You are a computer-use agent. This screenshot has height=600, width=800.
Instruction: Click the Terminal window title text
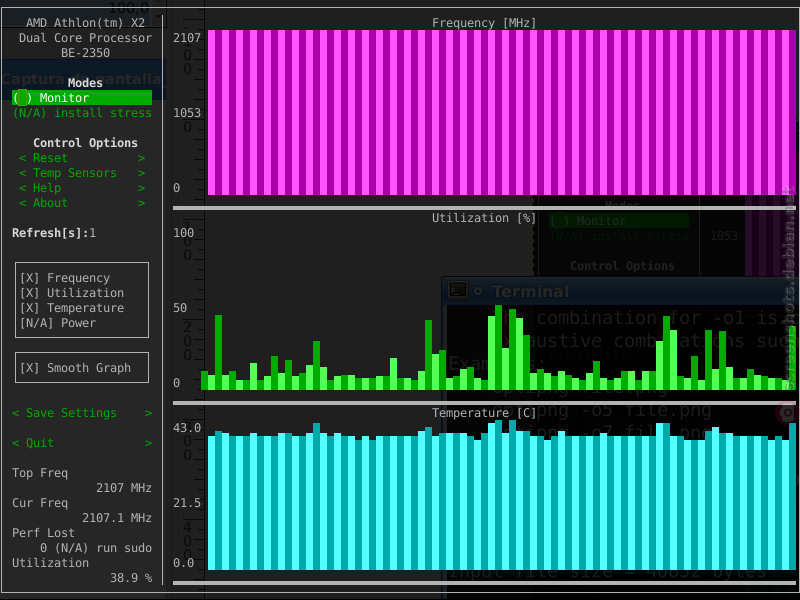(530, 291)
